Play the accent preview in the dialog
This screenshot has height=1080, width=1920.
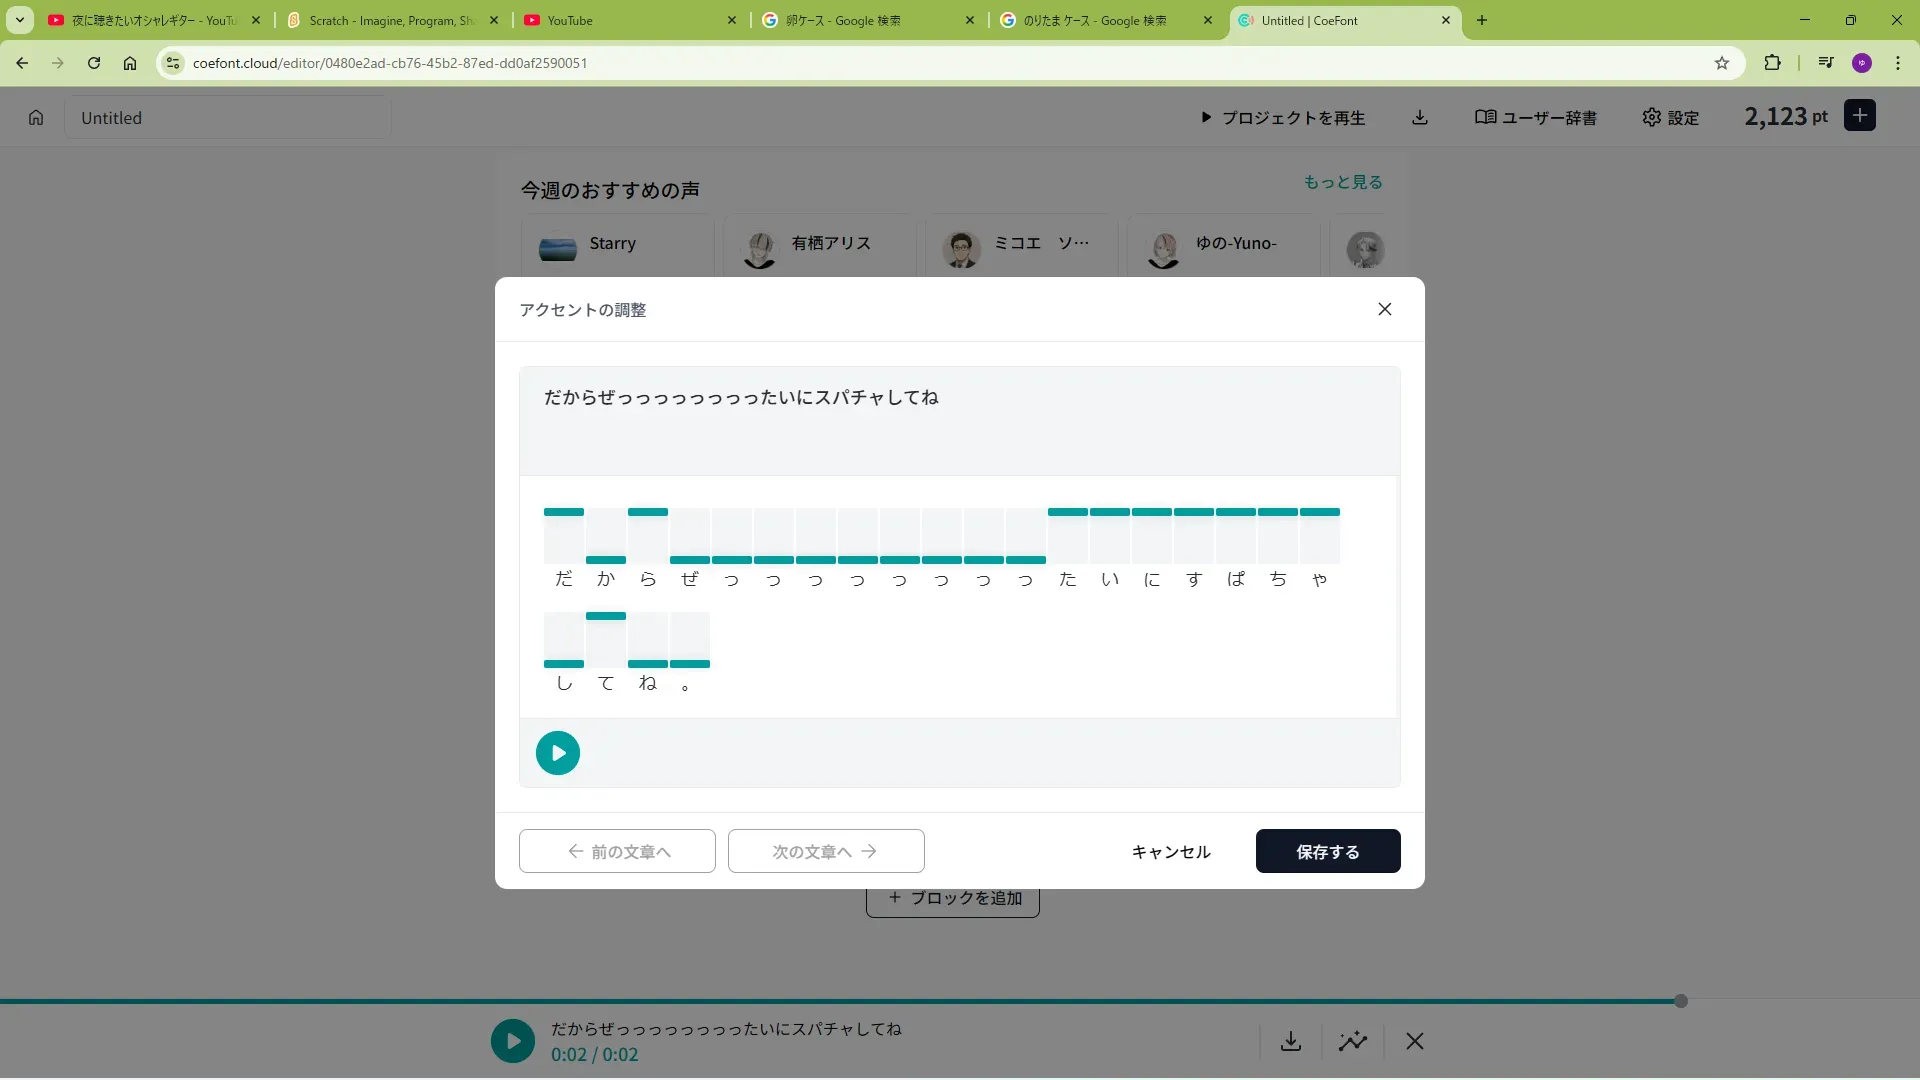[x=557, y=753]
